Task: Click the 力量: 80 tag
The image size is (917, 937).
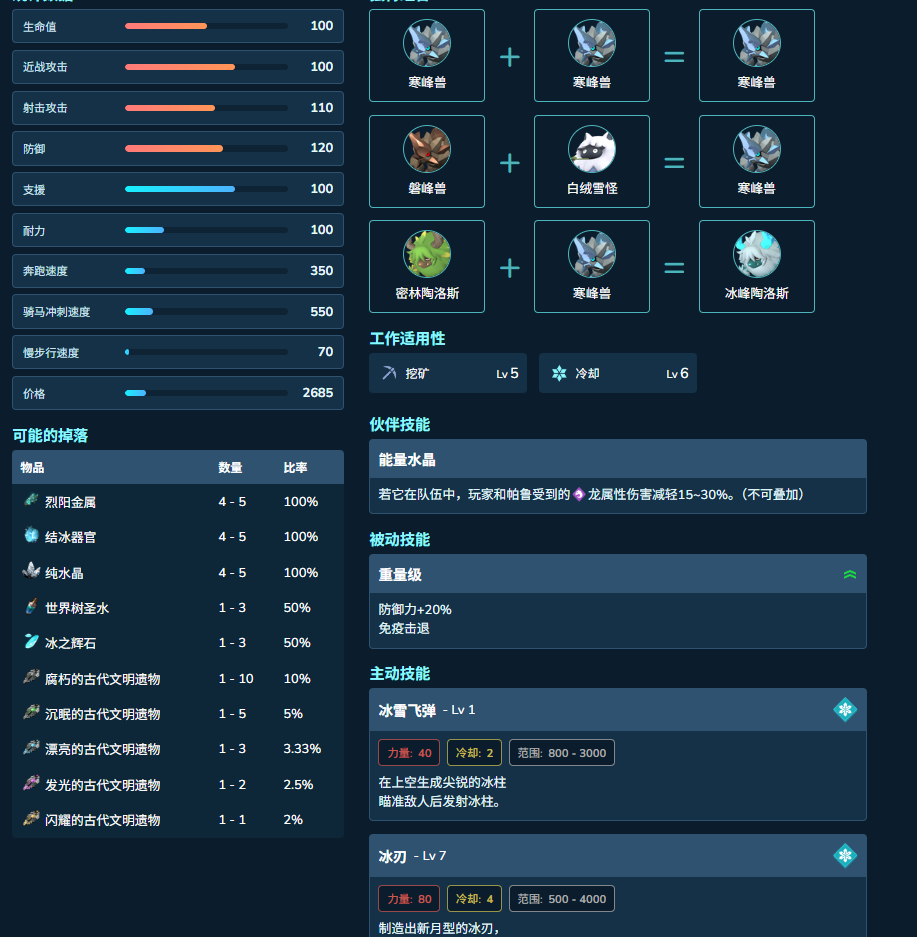Action: point(409,899)
